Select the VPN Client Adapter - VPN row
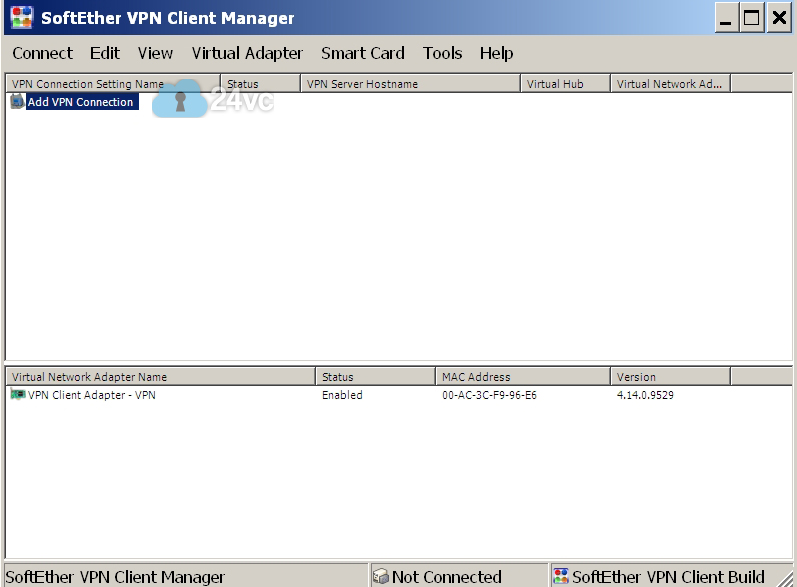 pos(398,395)
